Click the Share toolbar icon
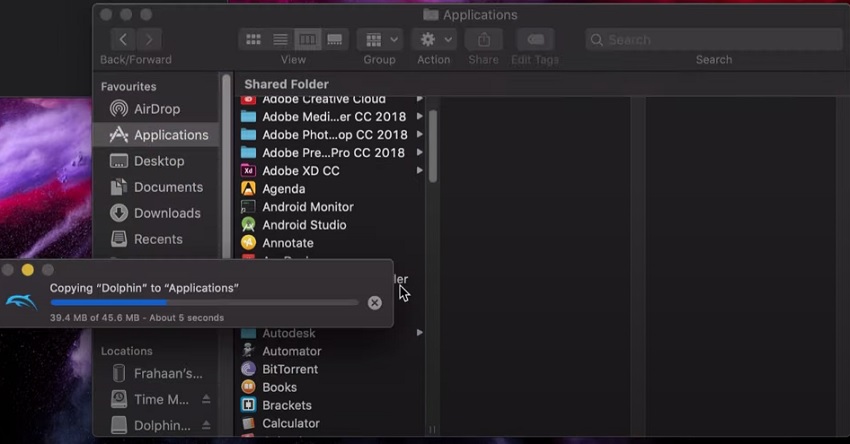Viewport: 850px width, 444px height. (x=483, y=40)
